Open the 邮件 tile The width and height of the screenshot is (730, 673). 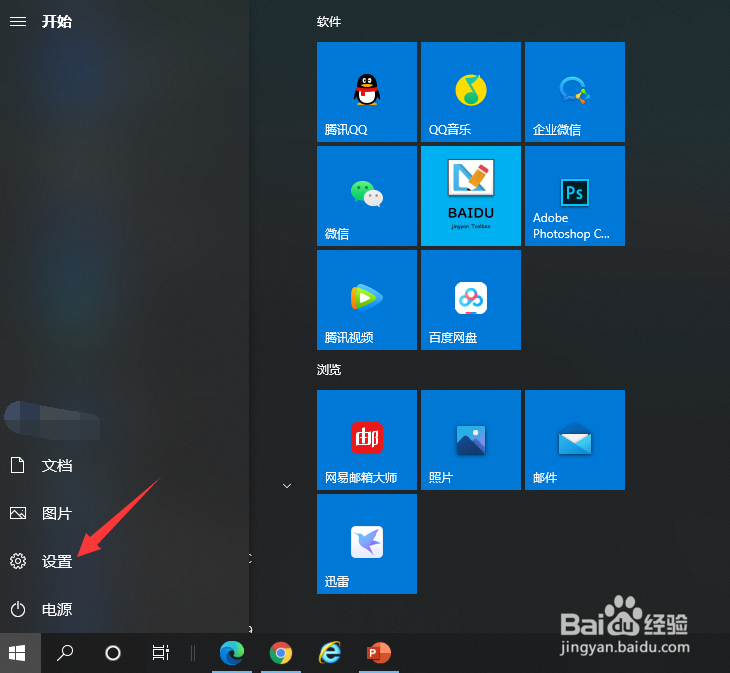click(575, 440)
